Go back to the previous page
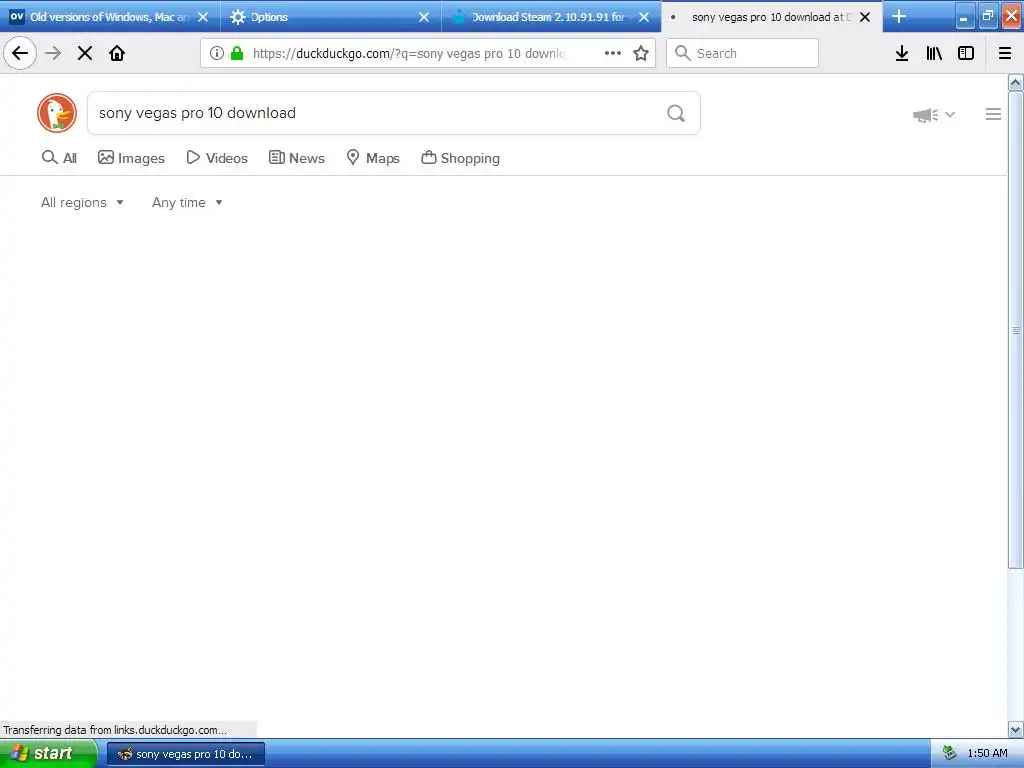This screenshot has height=768, width=1024. tap(20, 53)
